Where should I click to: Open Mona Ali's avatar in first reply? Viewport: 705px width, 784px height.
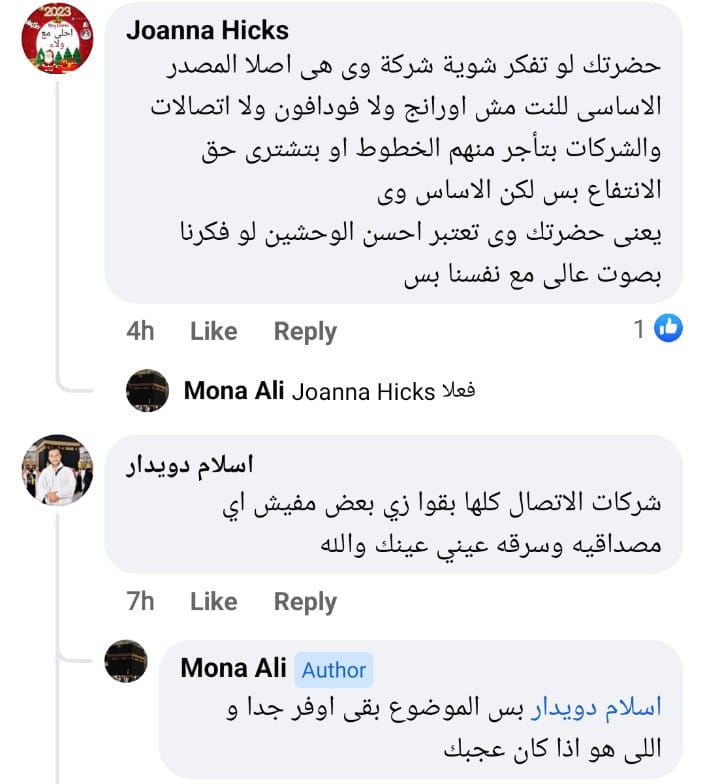click(148, 390)
